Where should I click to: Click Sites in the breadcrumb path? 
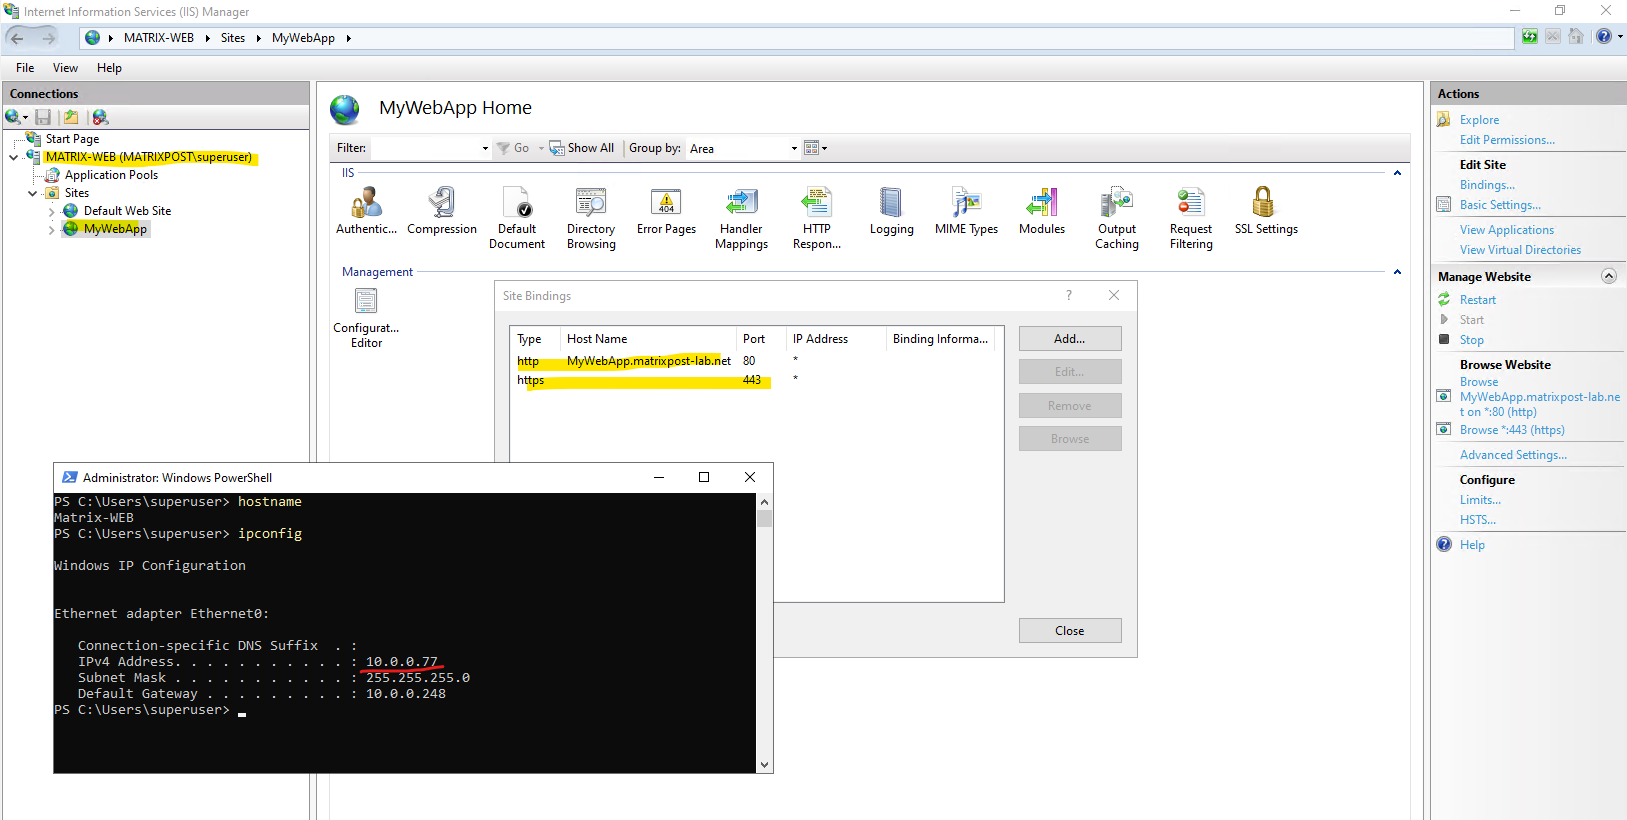point(233,38)
